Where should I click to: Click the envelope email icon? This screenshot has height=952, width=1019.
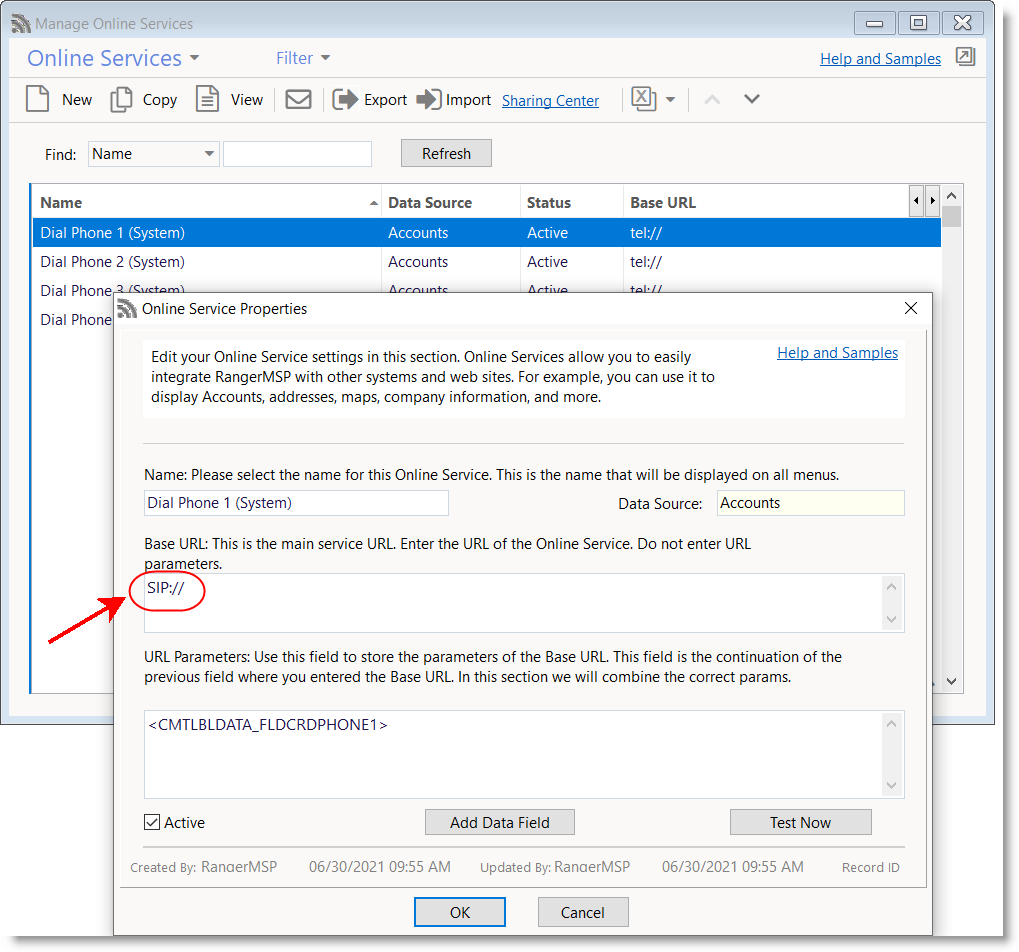click(x=298, y=99)
